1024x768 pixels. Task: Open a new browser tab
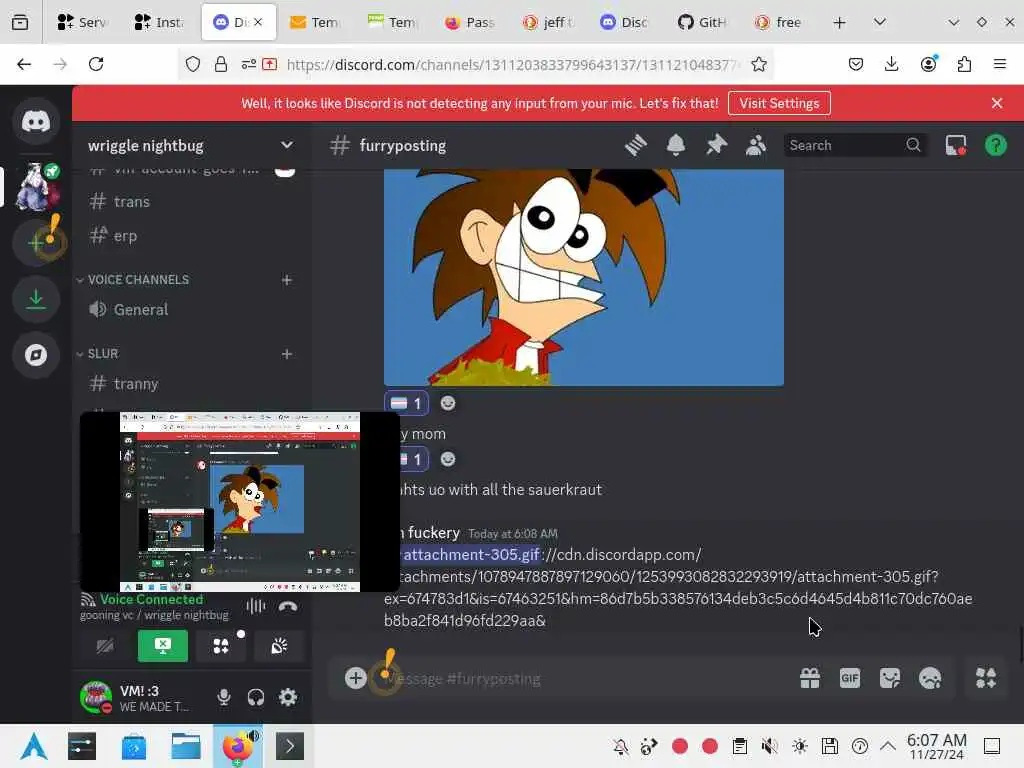click(839, 22)
